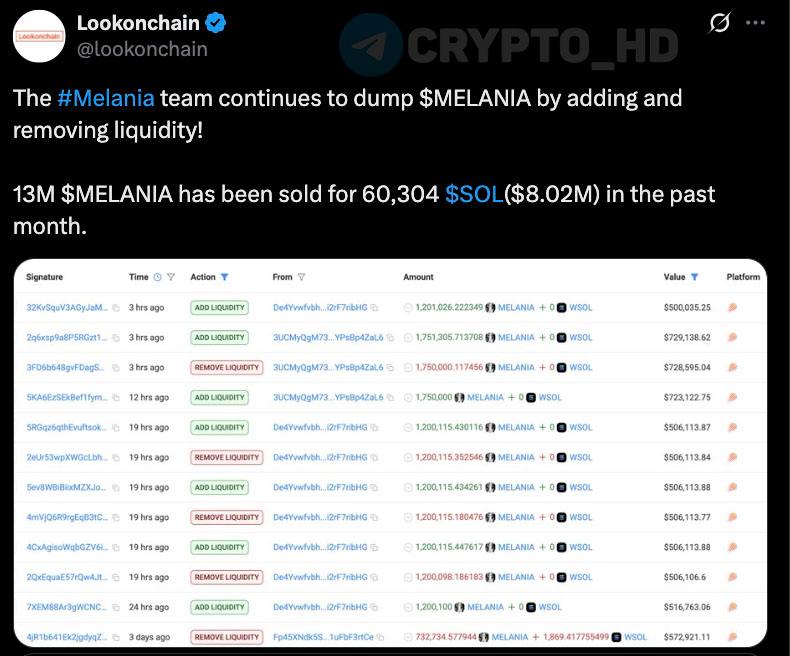Open the Action column filter funnel
The width and height of the screenshot is (790, 656).
pyautogui.click(x=225, y=277)
